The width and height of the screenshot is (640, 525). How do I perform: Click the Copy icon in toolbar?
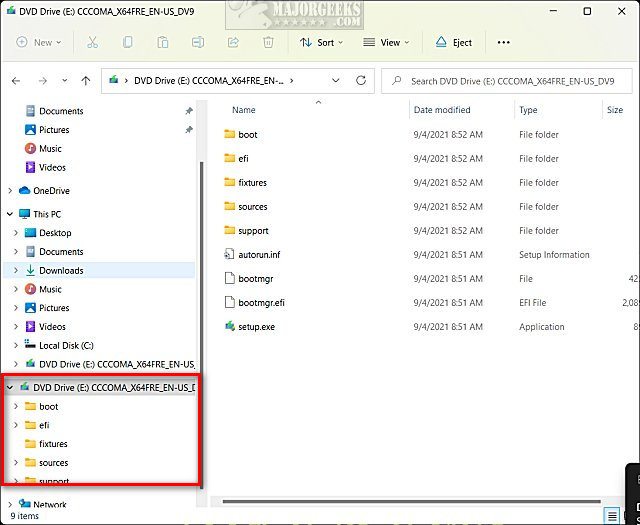click(127, 43)
